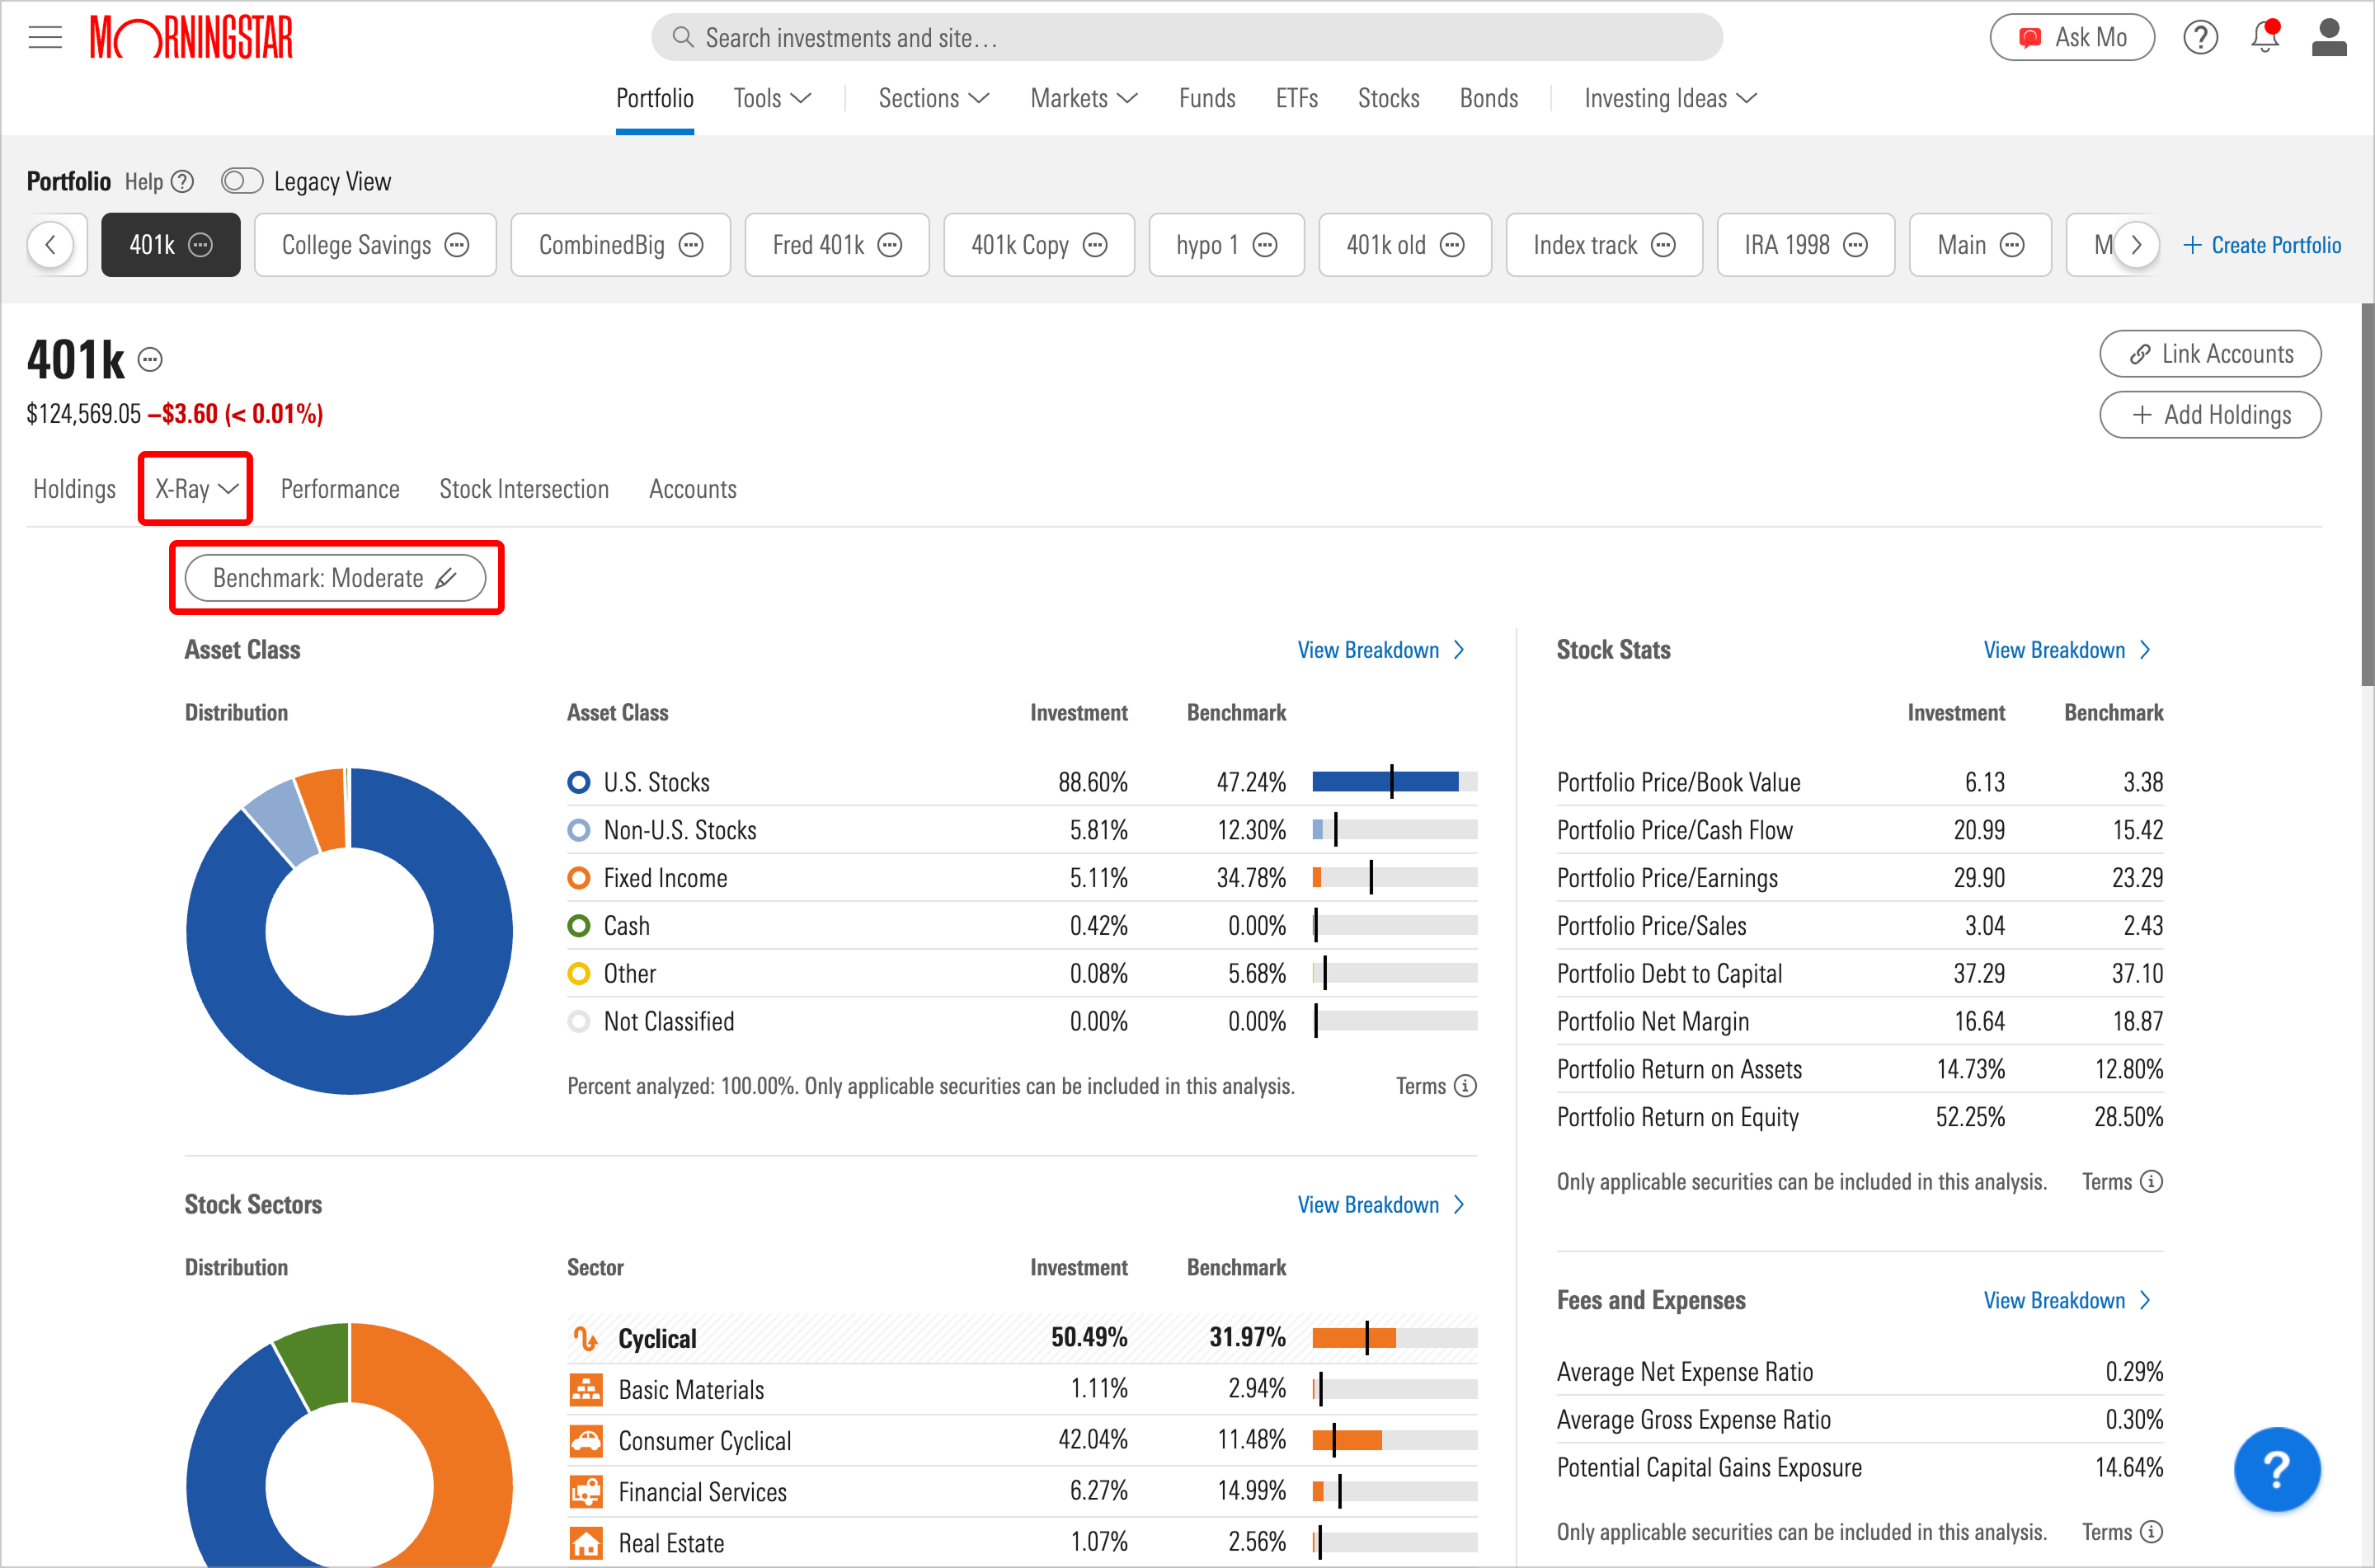
Task: Click the help question mark in header
Action: [x=2200, y=37]
